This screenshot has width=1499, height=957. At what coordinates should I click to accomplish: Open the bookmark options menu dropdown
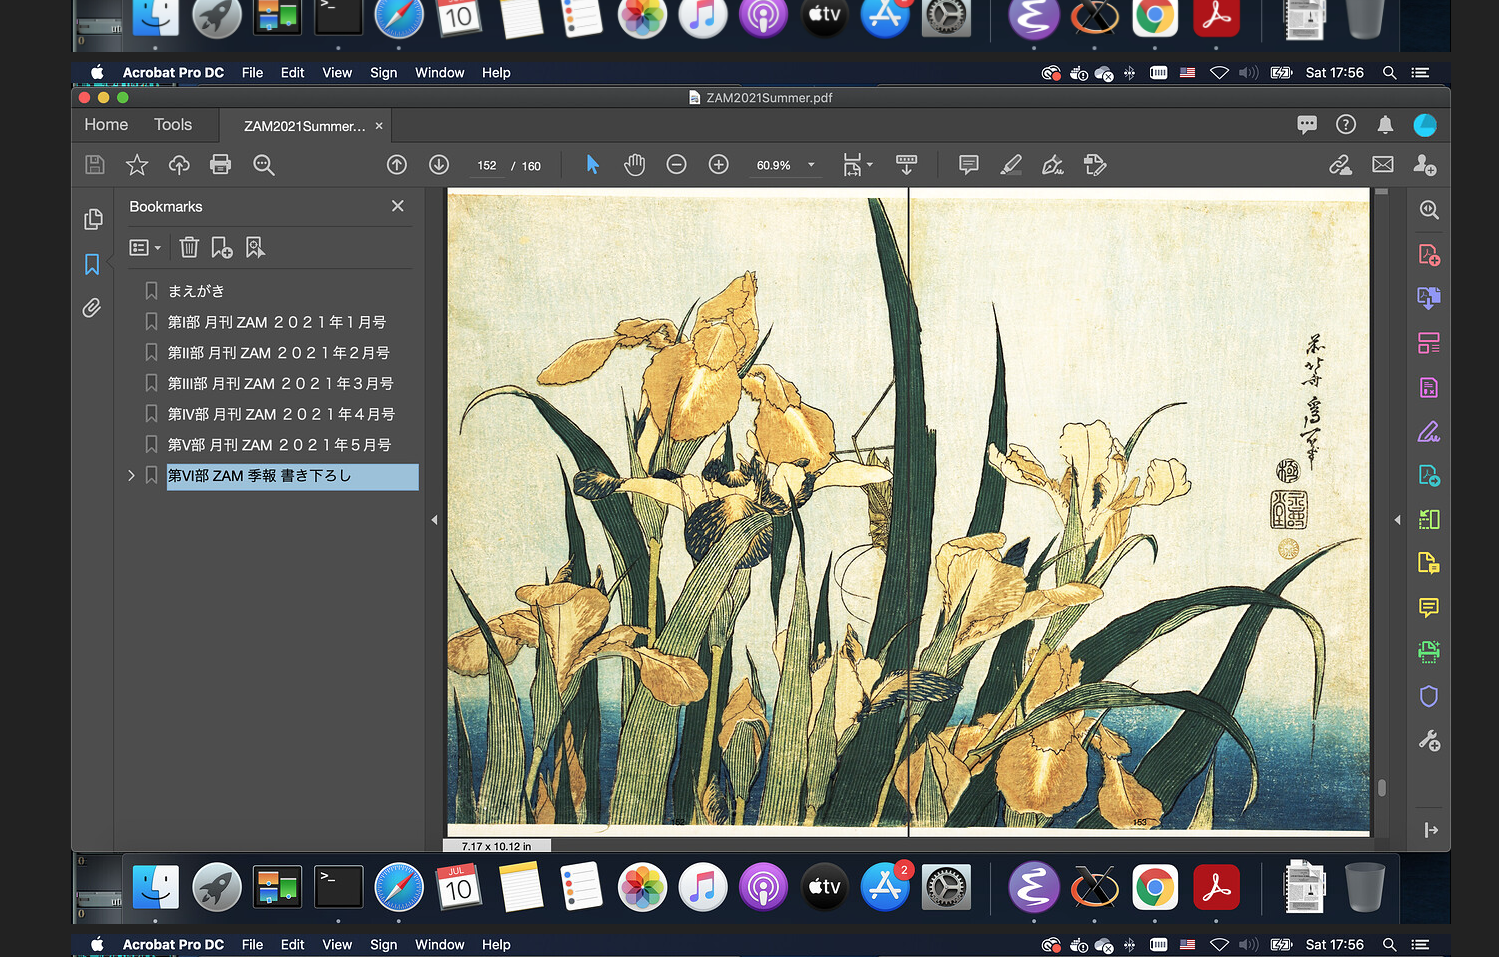point(145,247)
